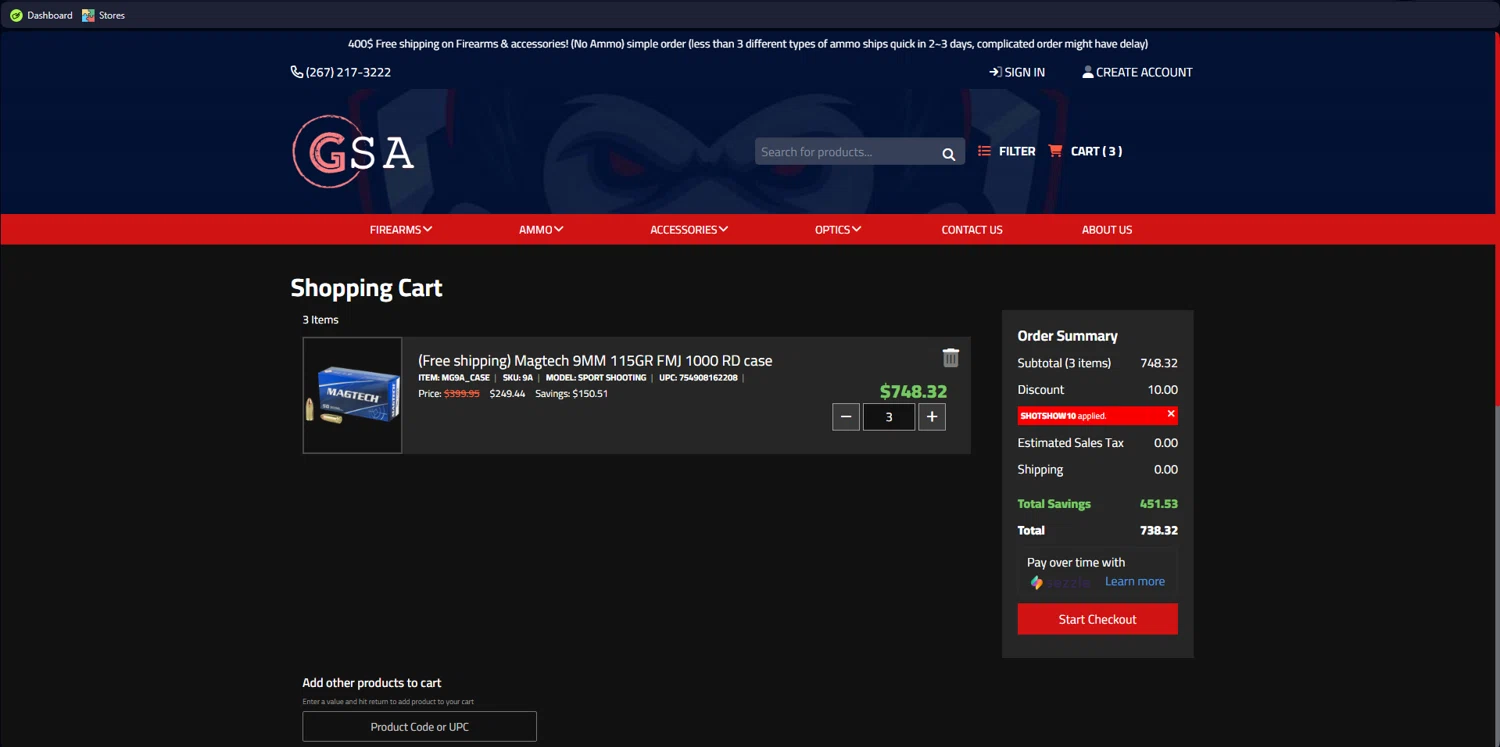1500x747 pixels.
Task: Open the Dashboard bookmark icon
Action: click(x=16, y=15)
